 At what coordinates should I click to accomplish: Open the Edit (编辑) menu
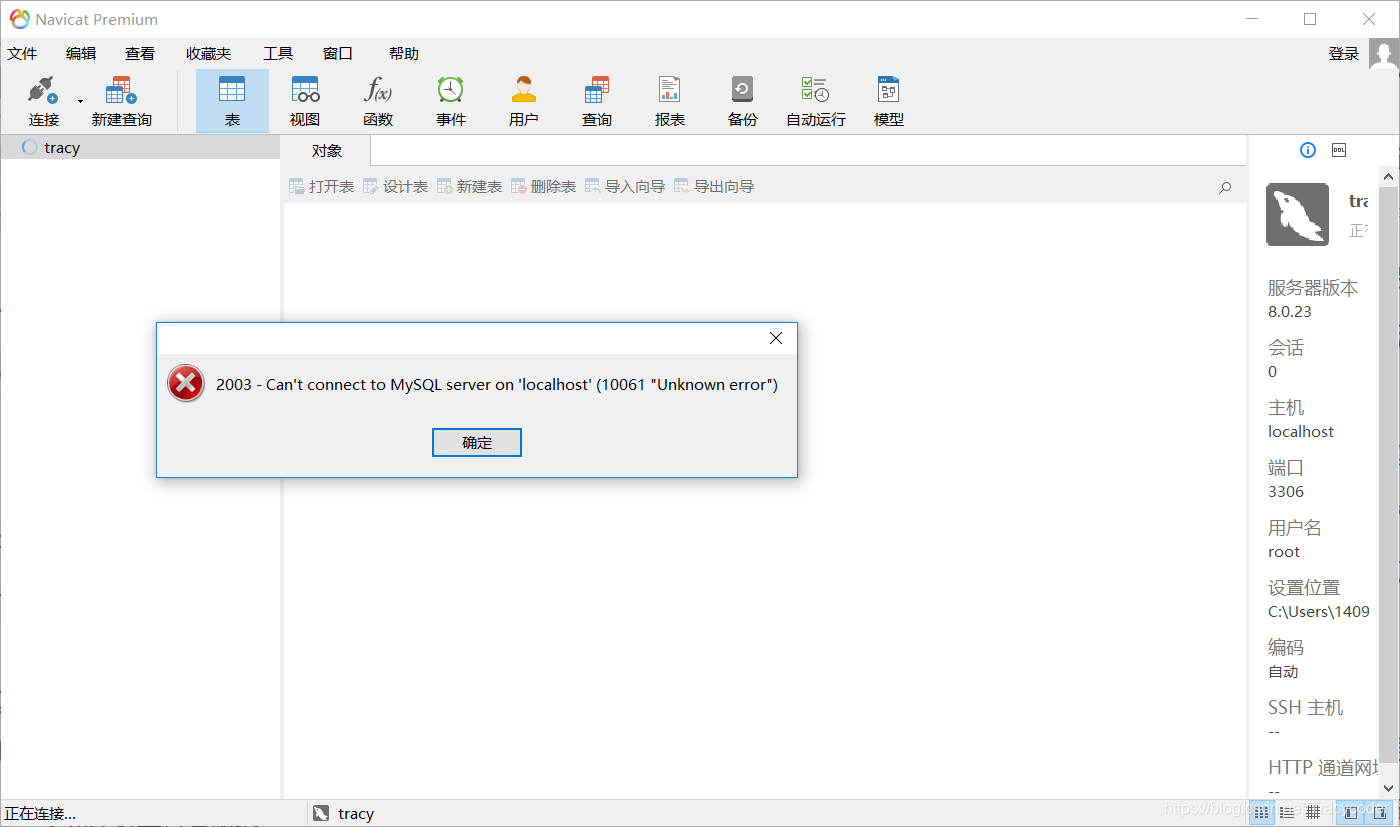[x=81, y=54]
